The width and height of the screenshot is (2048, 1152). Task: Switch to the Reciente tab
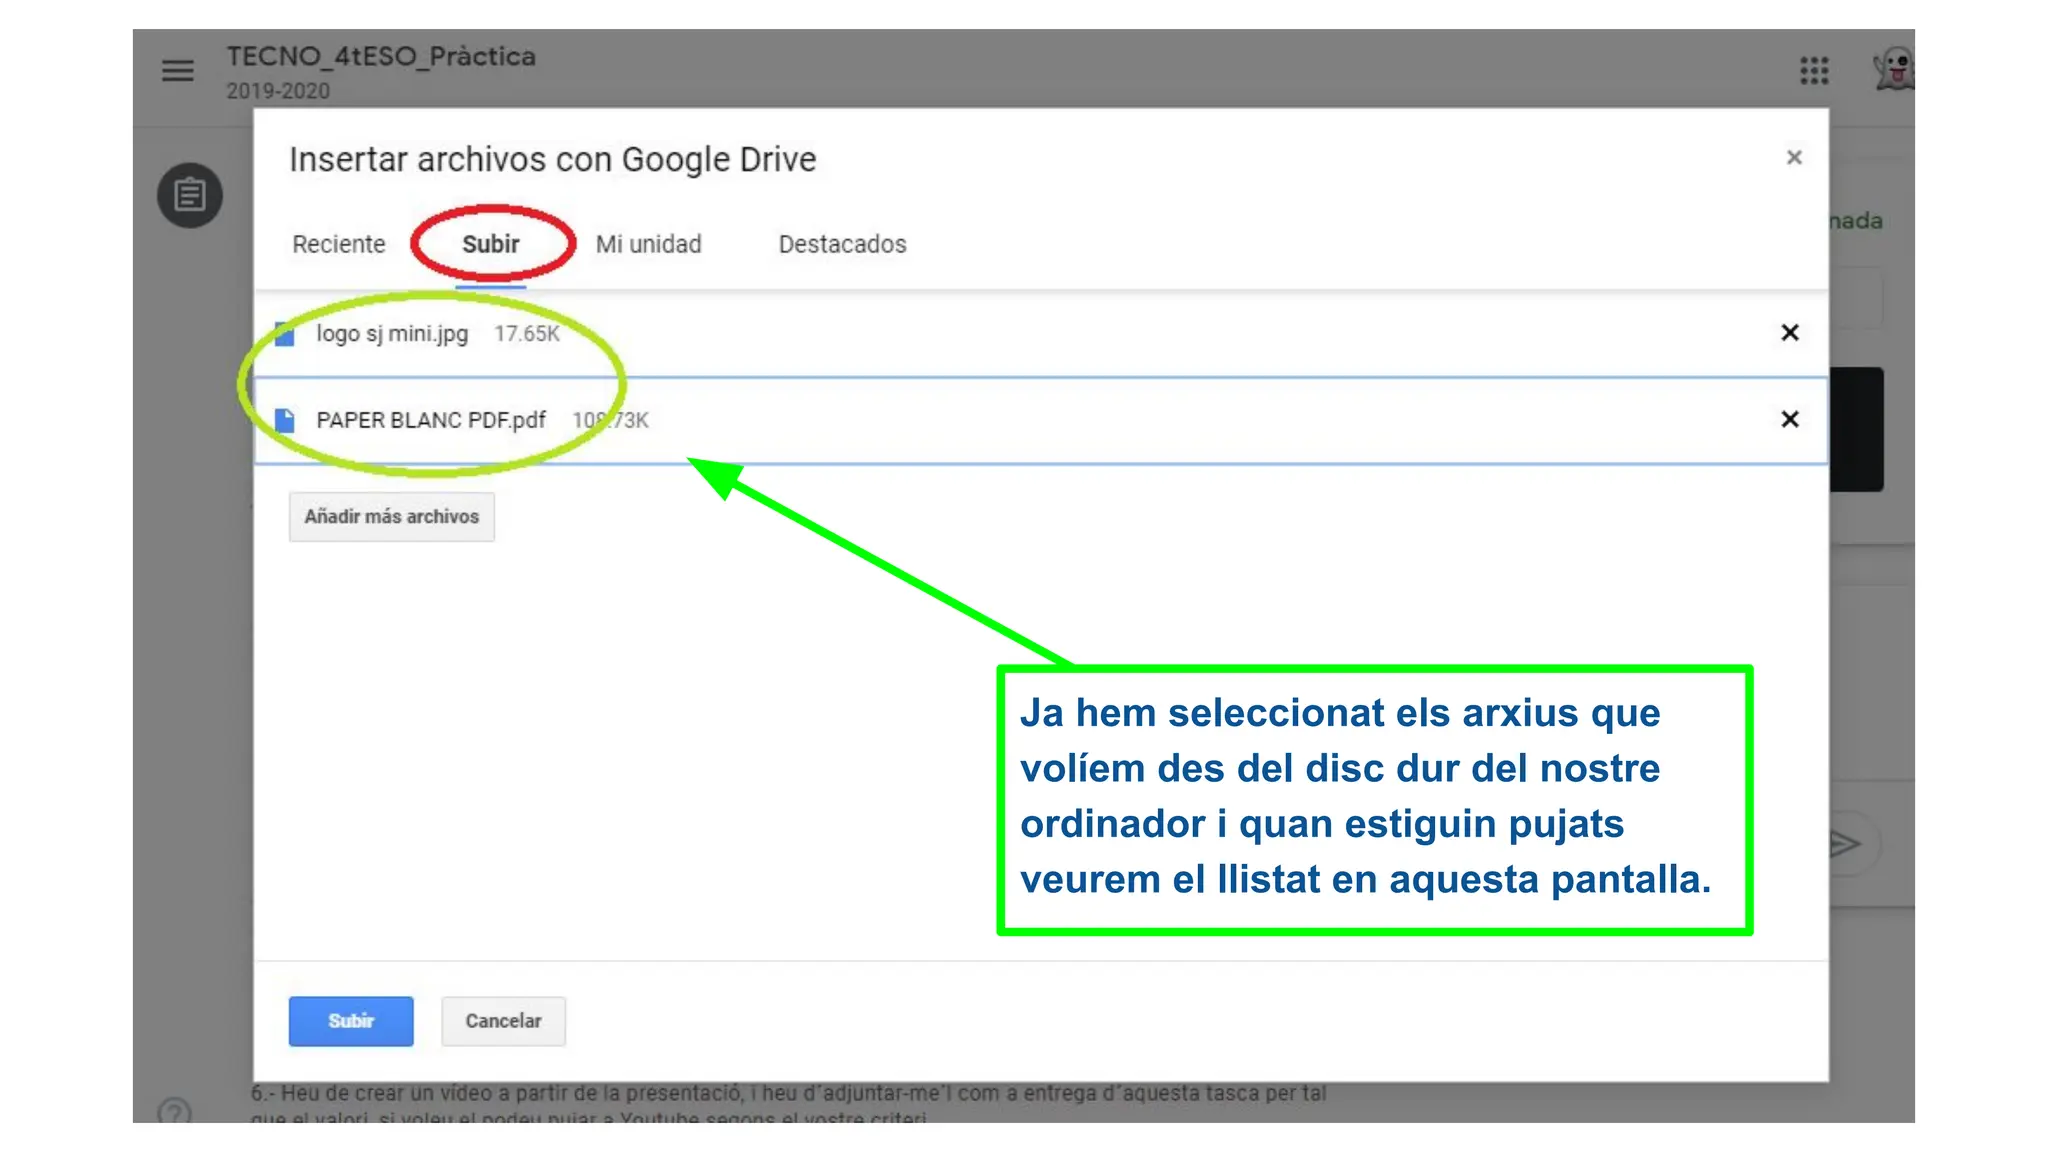tap(338, 244)
